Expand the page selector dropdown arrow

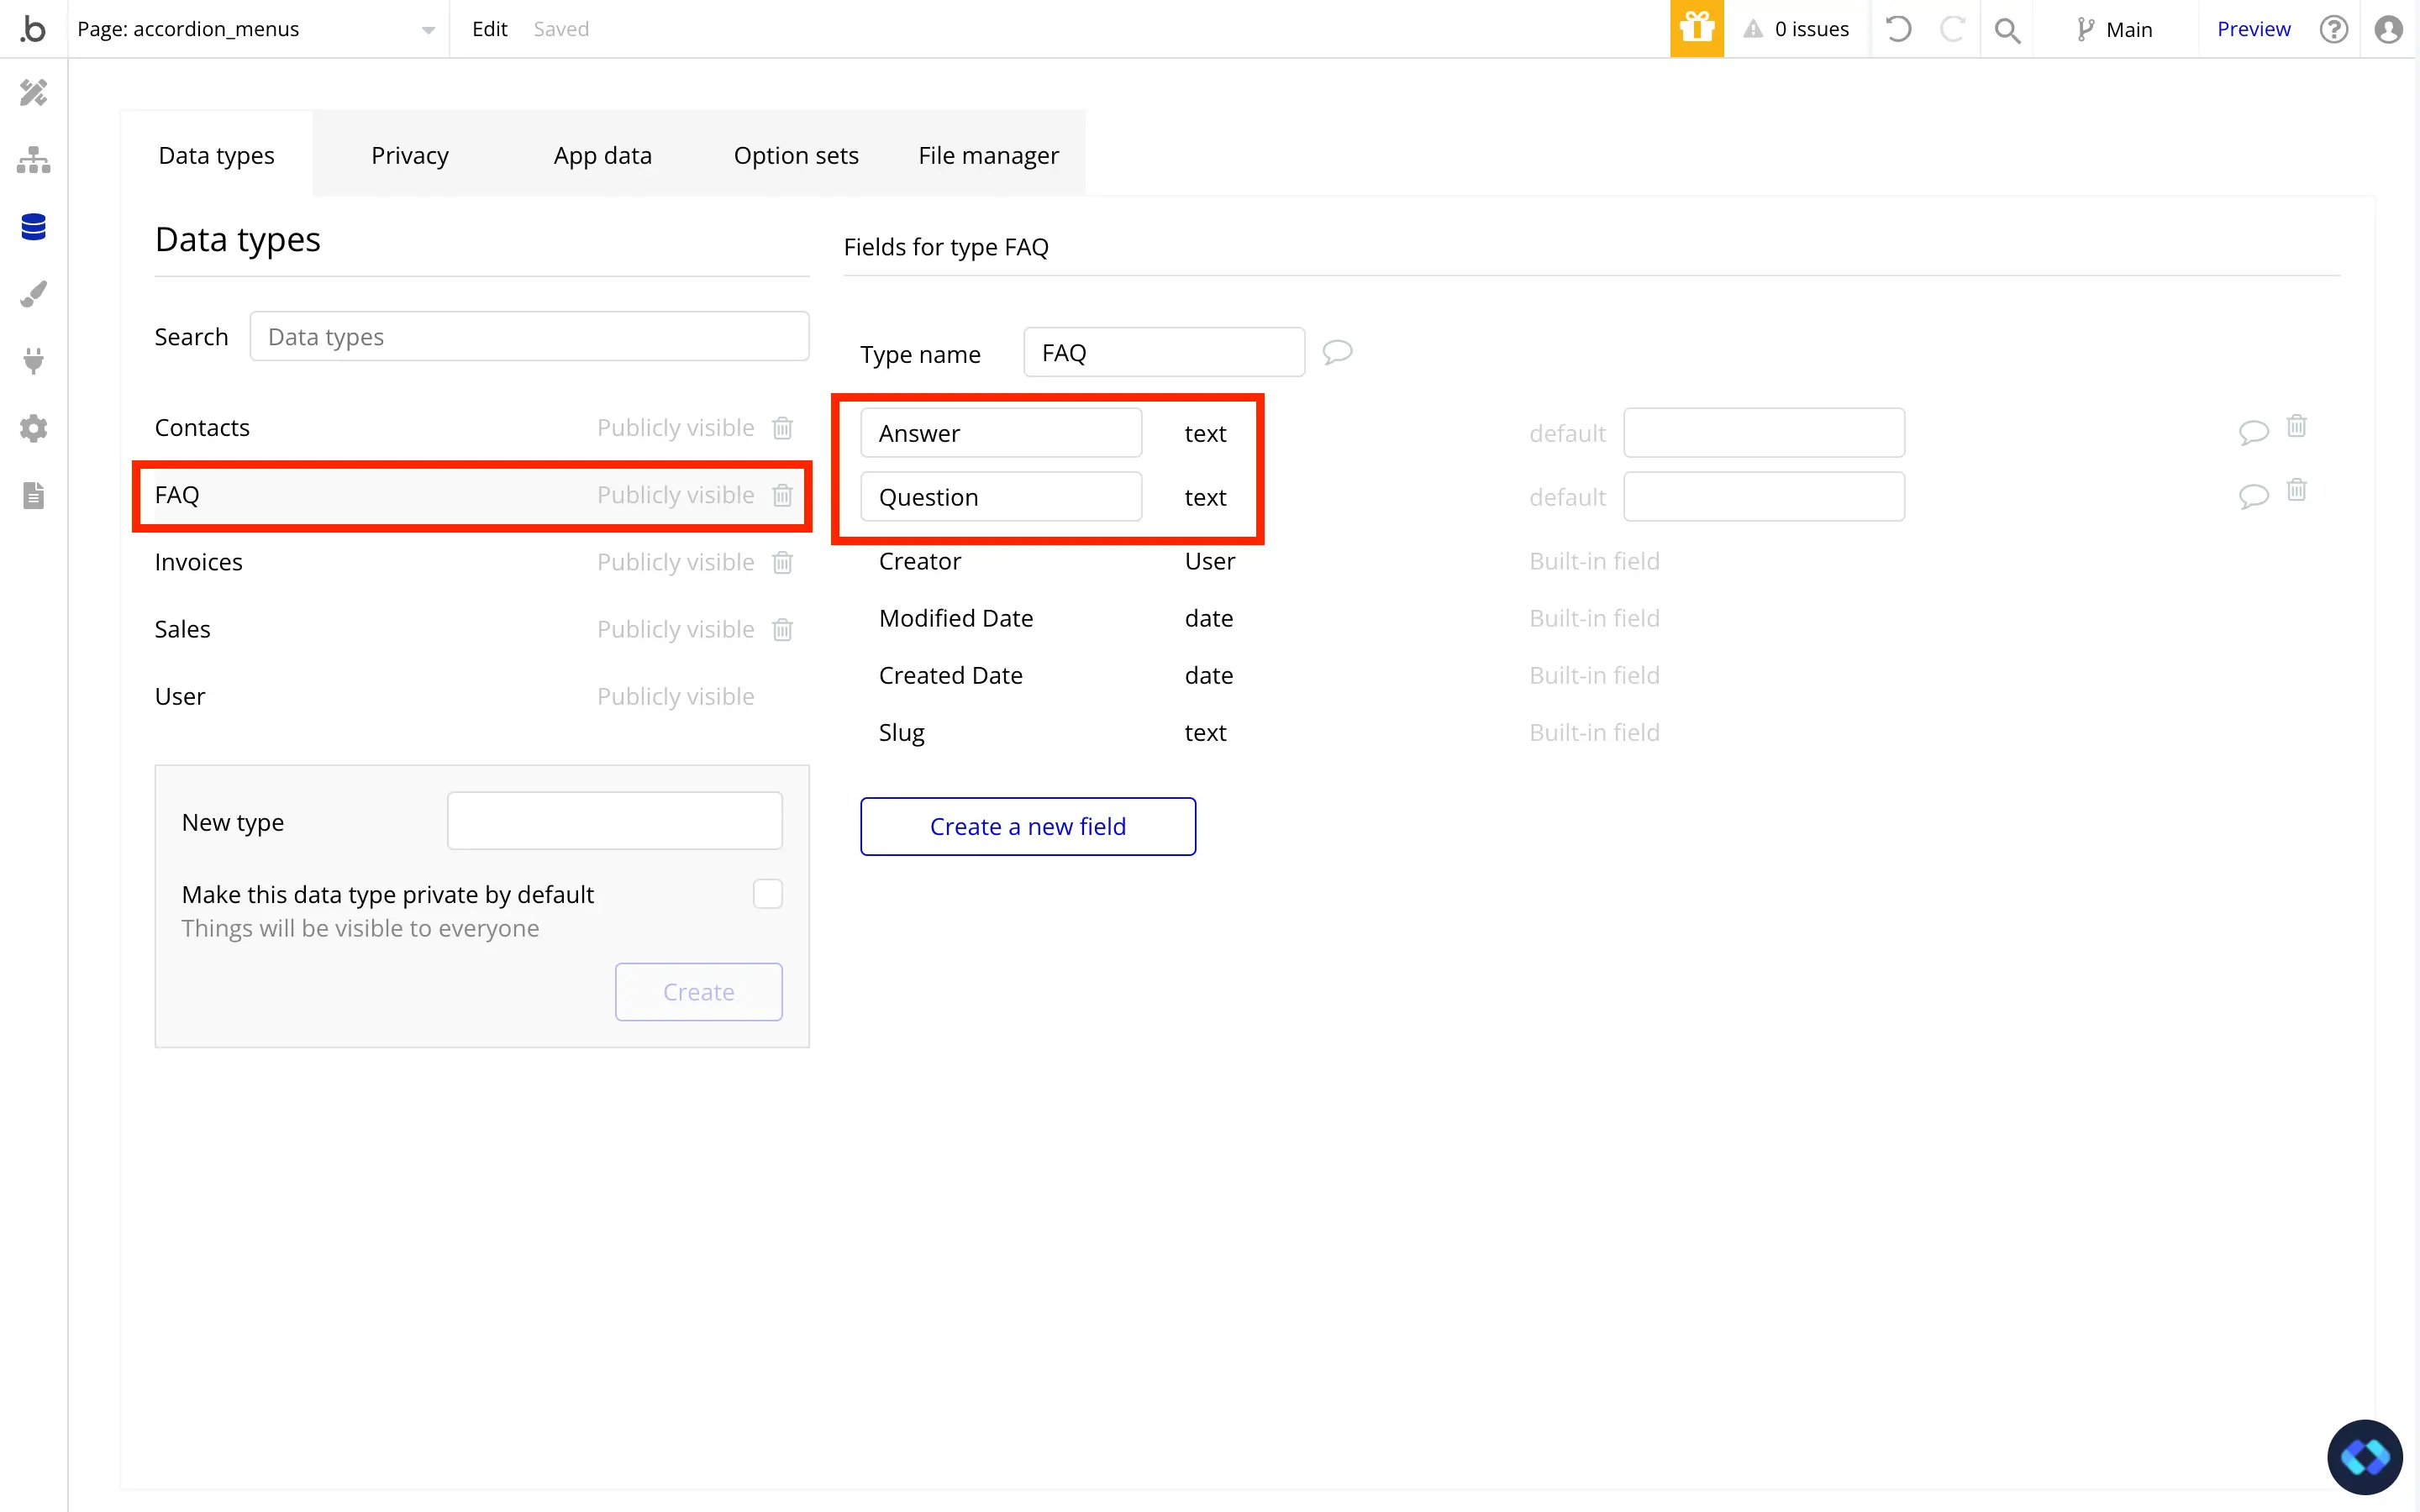[x=428, y=30]
